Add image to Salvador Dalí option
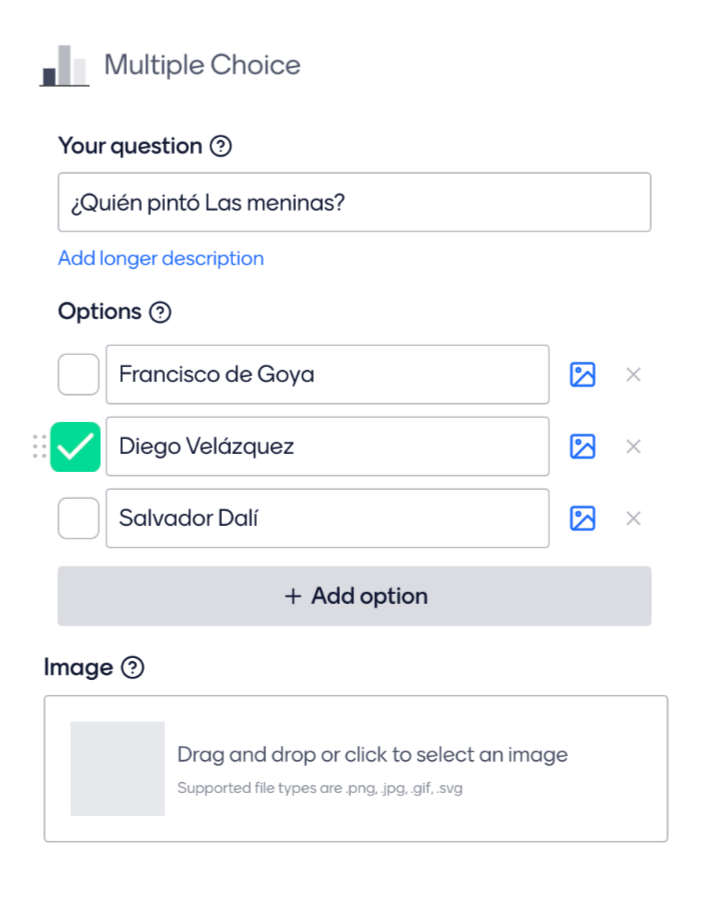This screenshot has height=898, width=724. (583, 518)
